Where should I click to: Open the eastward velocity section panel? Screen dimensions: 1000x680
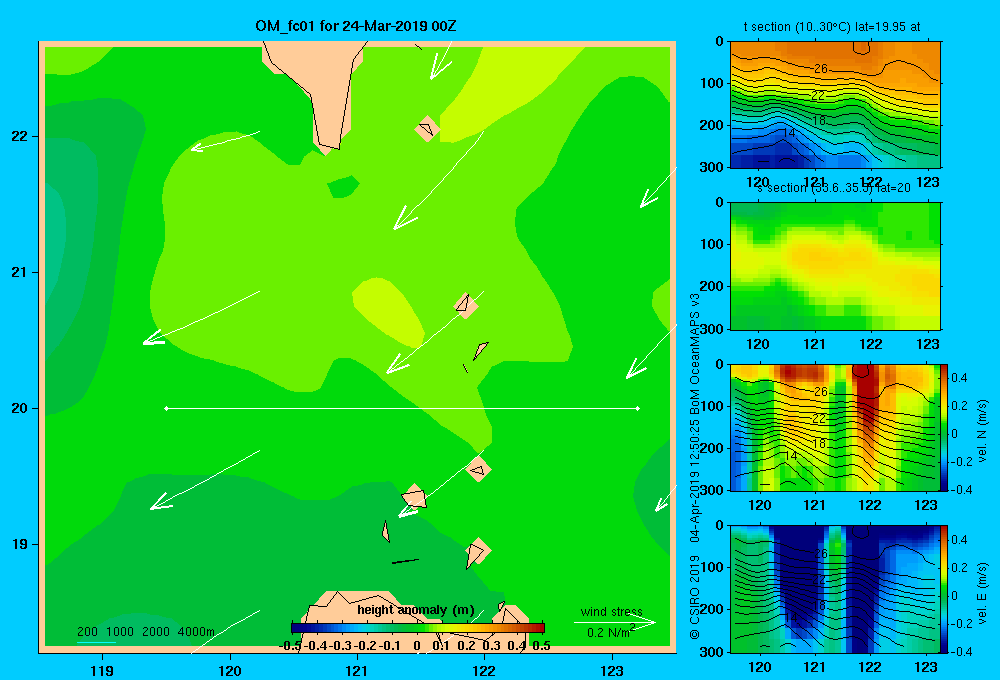tap(835, 589)
